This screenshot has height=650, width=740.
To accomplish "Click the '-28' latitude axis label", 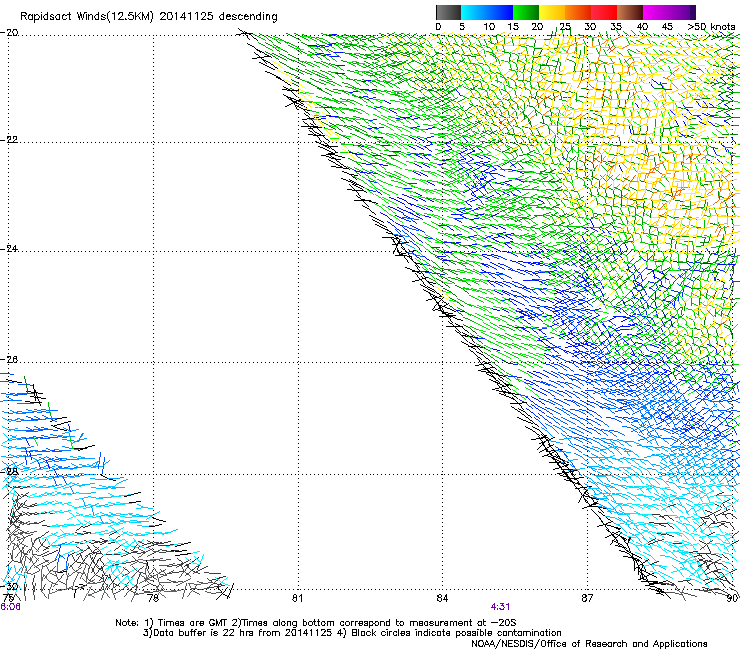I will click(x=9, y=471).
